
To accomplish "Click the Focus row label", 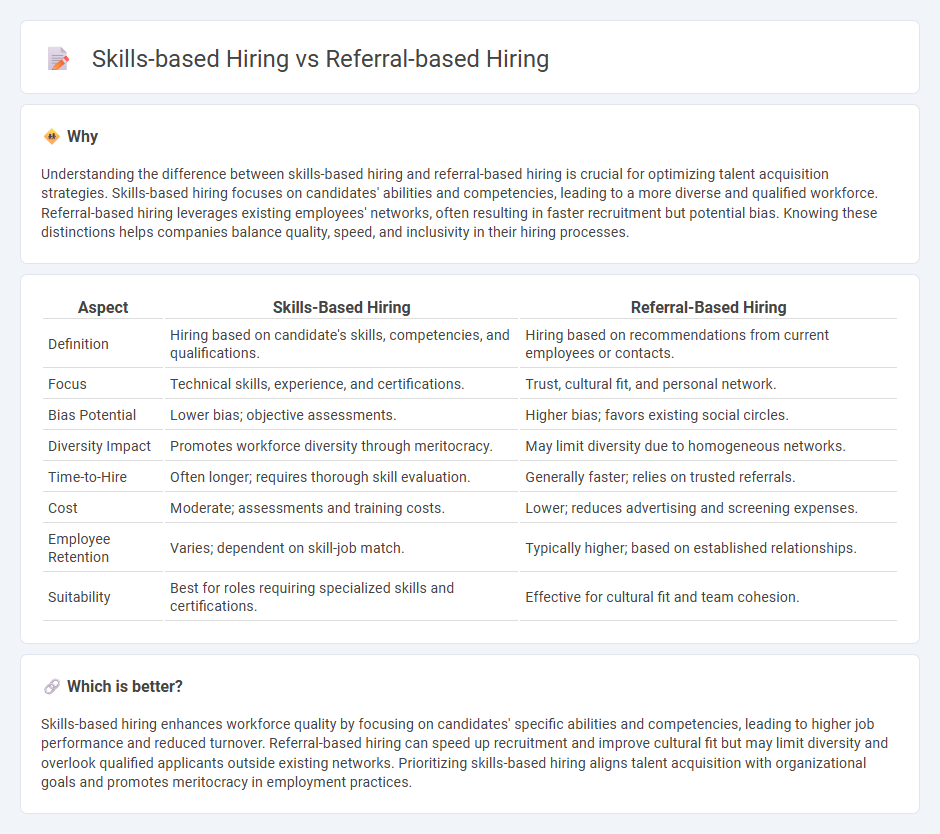I will click(x=67, y=384).
